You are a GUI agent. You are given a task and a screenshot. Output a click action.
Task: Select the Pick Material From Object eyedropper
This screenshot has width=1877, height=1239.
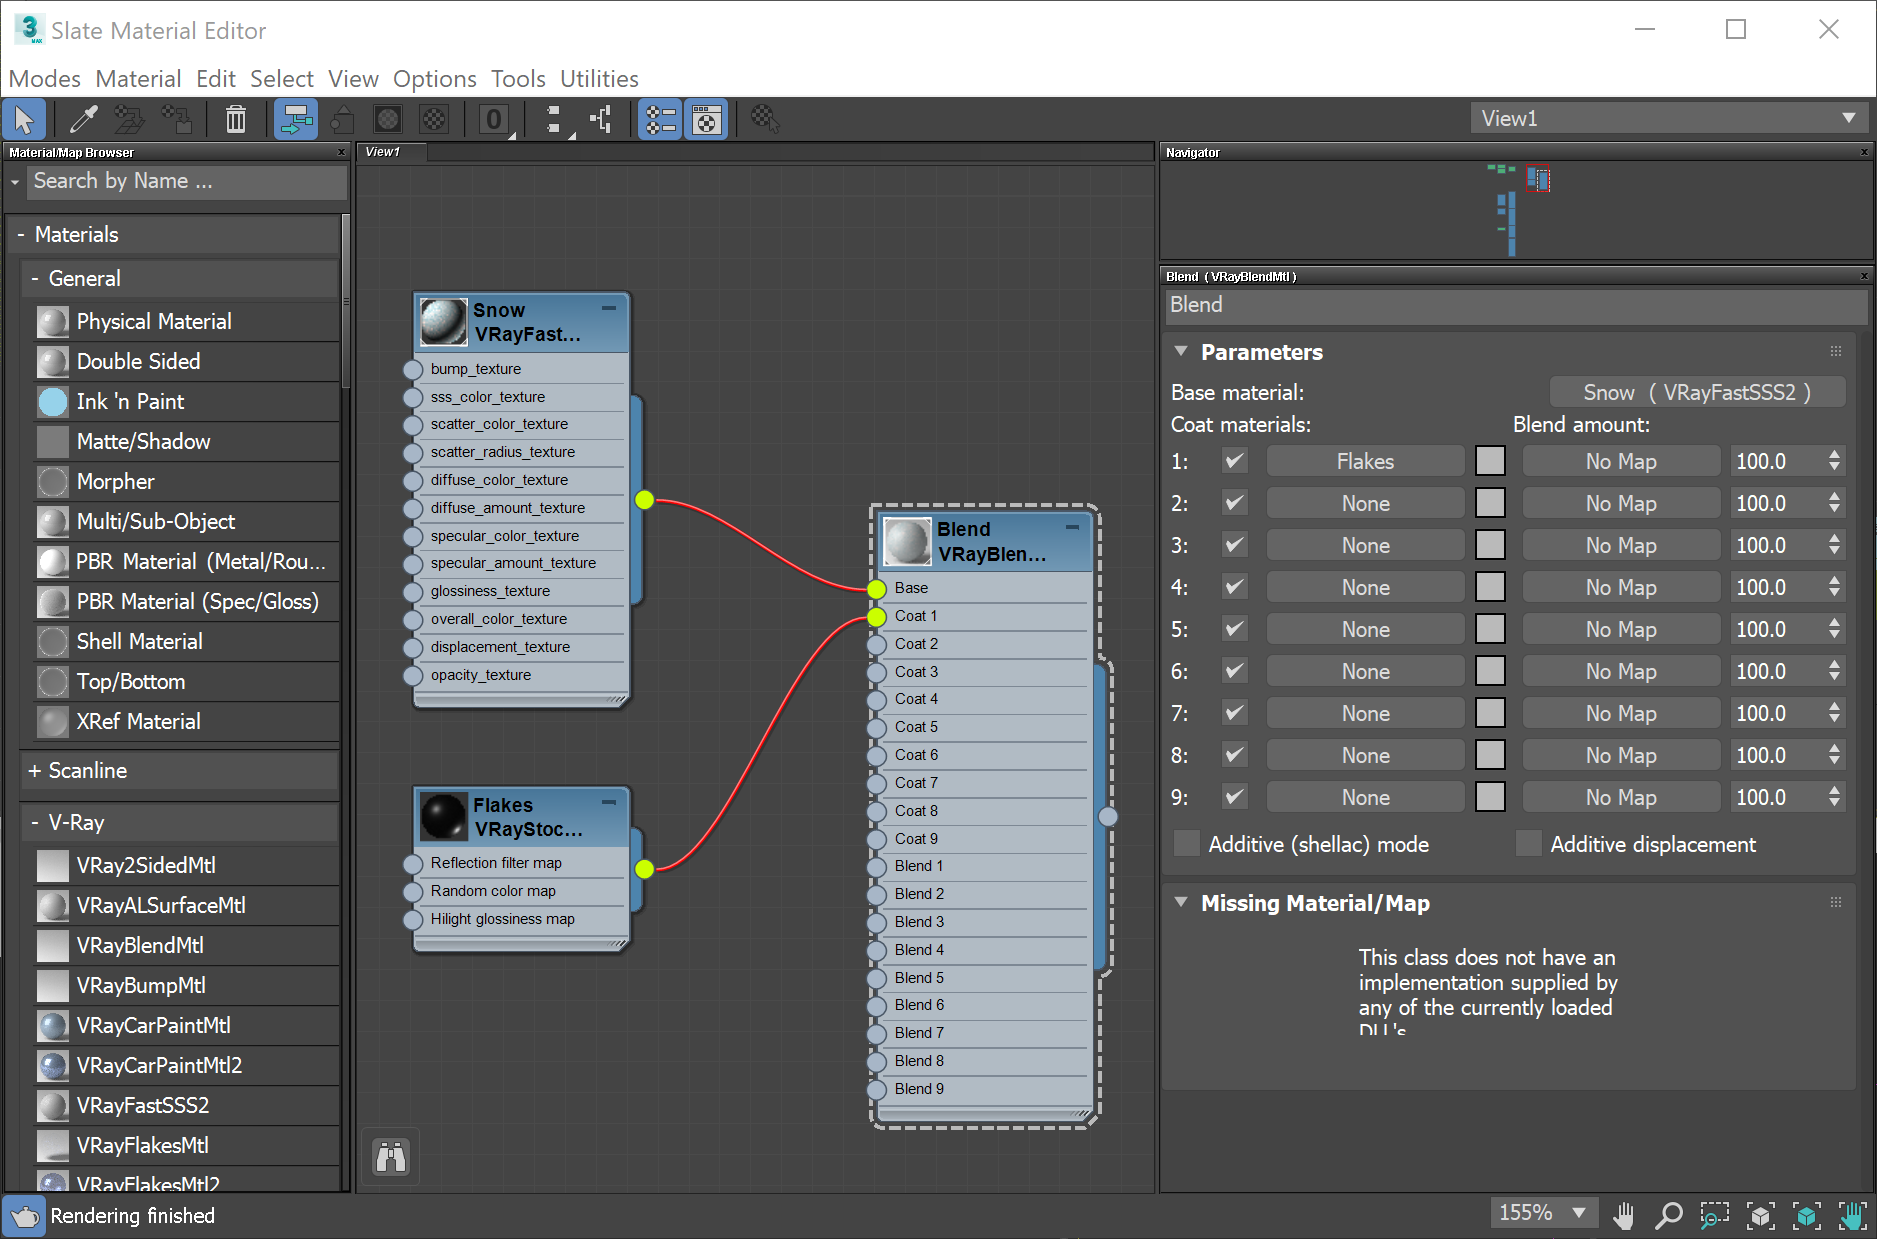pos(83,119)
